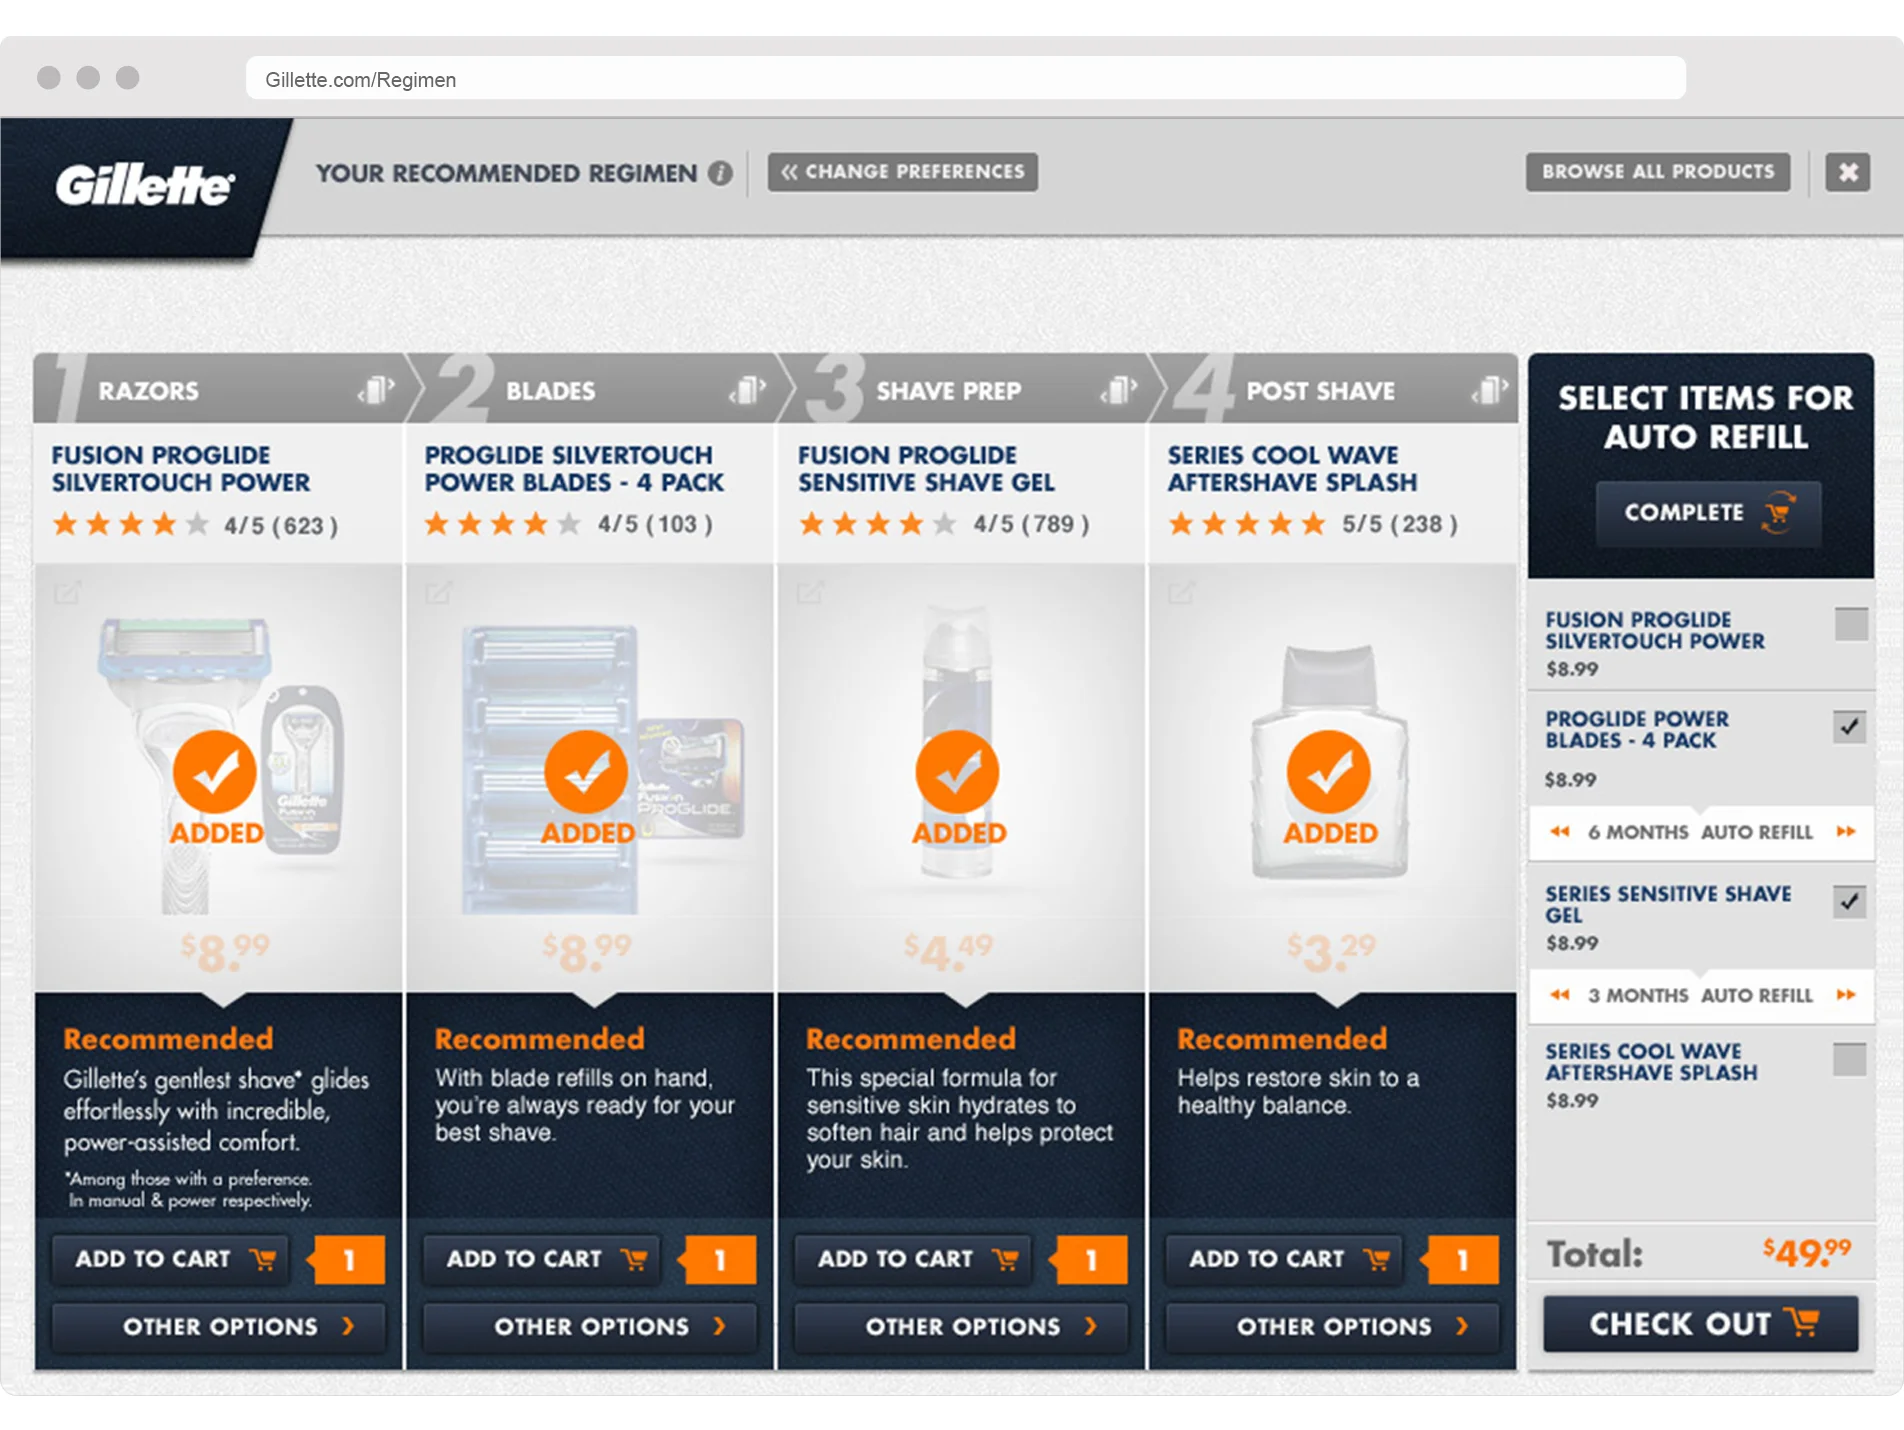Click the Check Out button
This screenshot has height=1430, width=1904.
tap(1701, 1324)
